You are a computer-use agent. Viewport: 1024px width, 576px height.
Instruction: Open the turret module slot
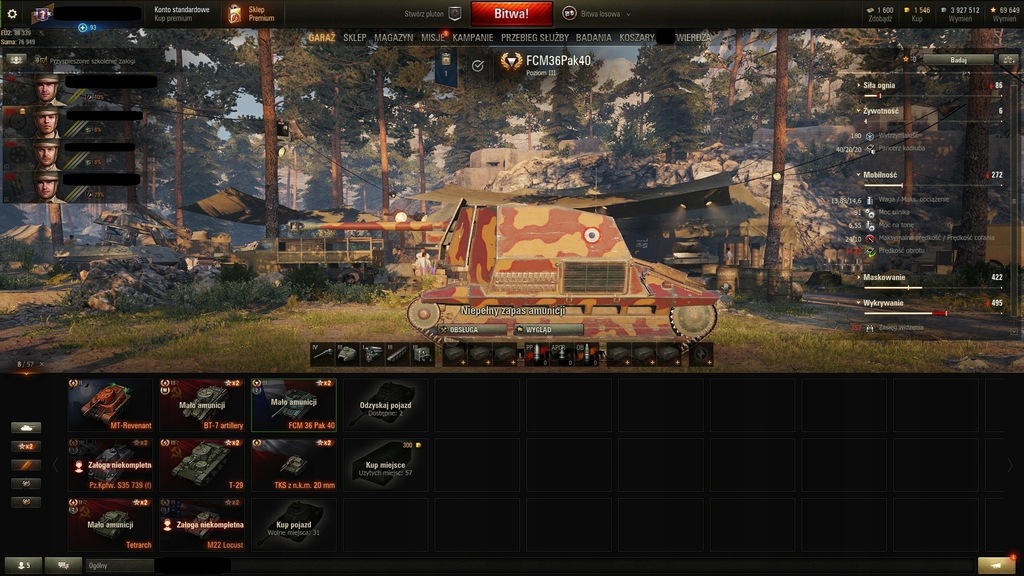347,354
